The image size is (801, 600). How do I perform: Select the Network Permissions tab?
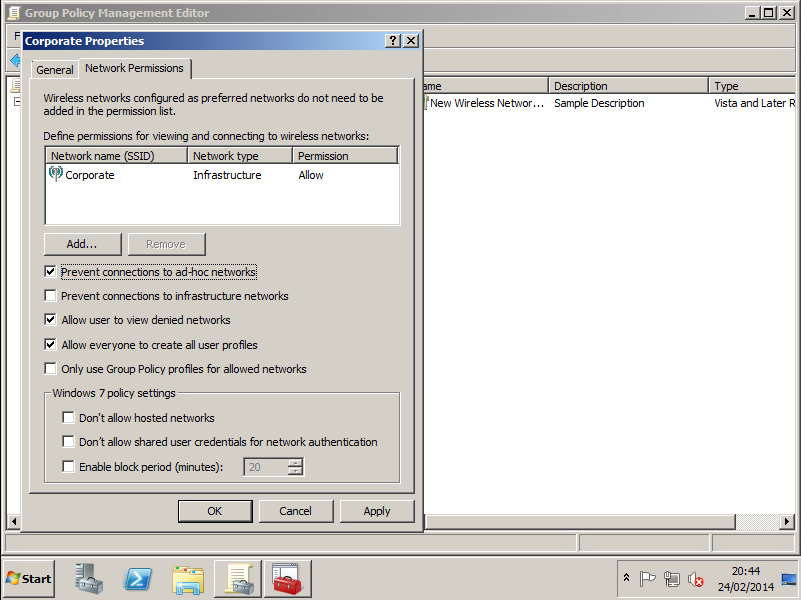(x=134, y=68)
